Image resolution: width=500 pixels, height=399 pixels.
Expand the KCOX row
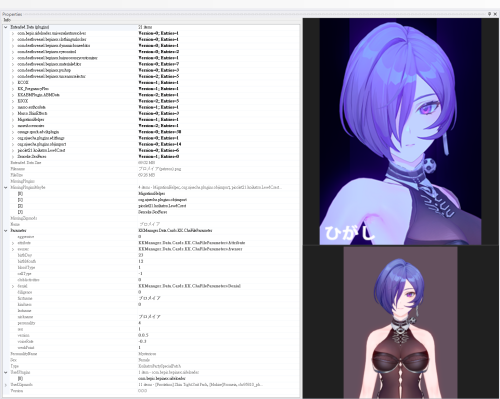click(13, 83)
